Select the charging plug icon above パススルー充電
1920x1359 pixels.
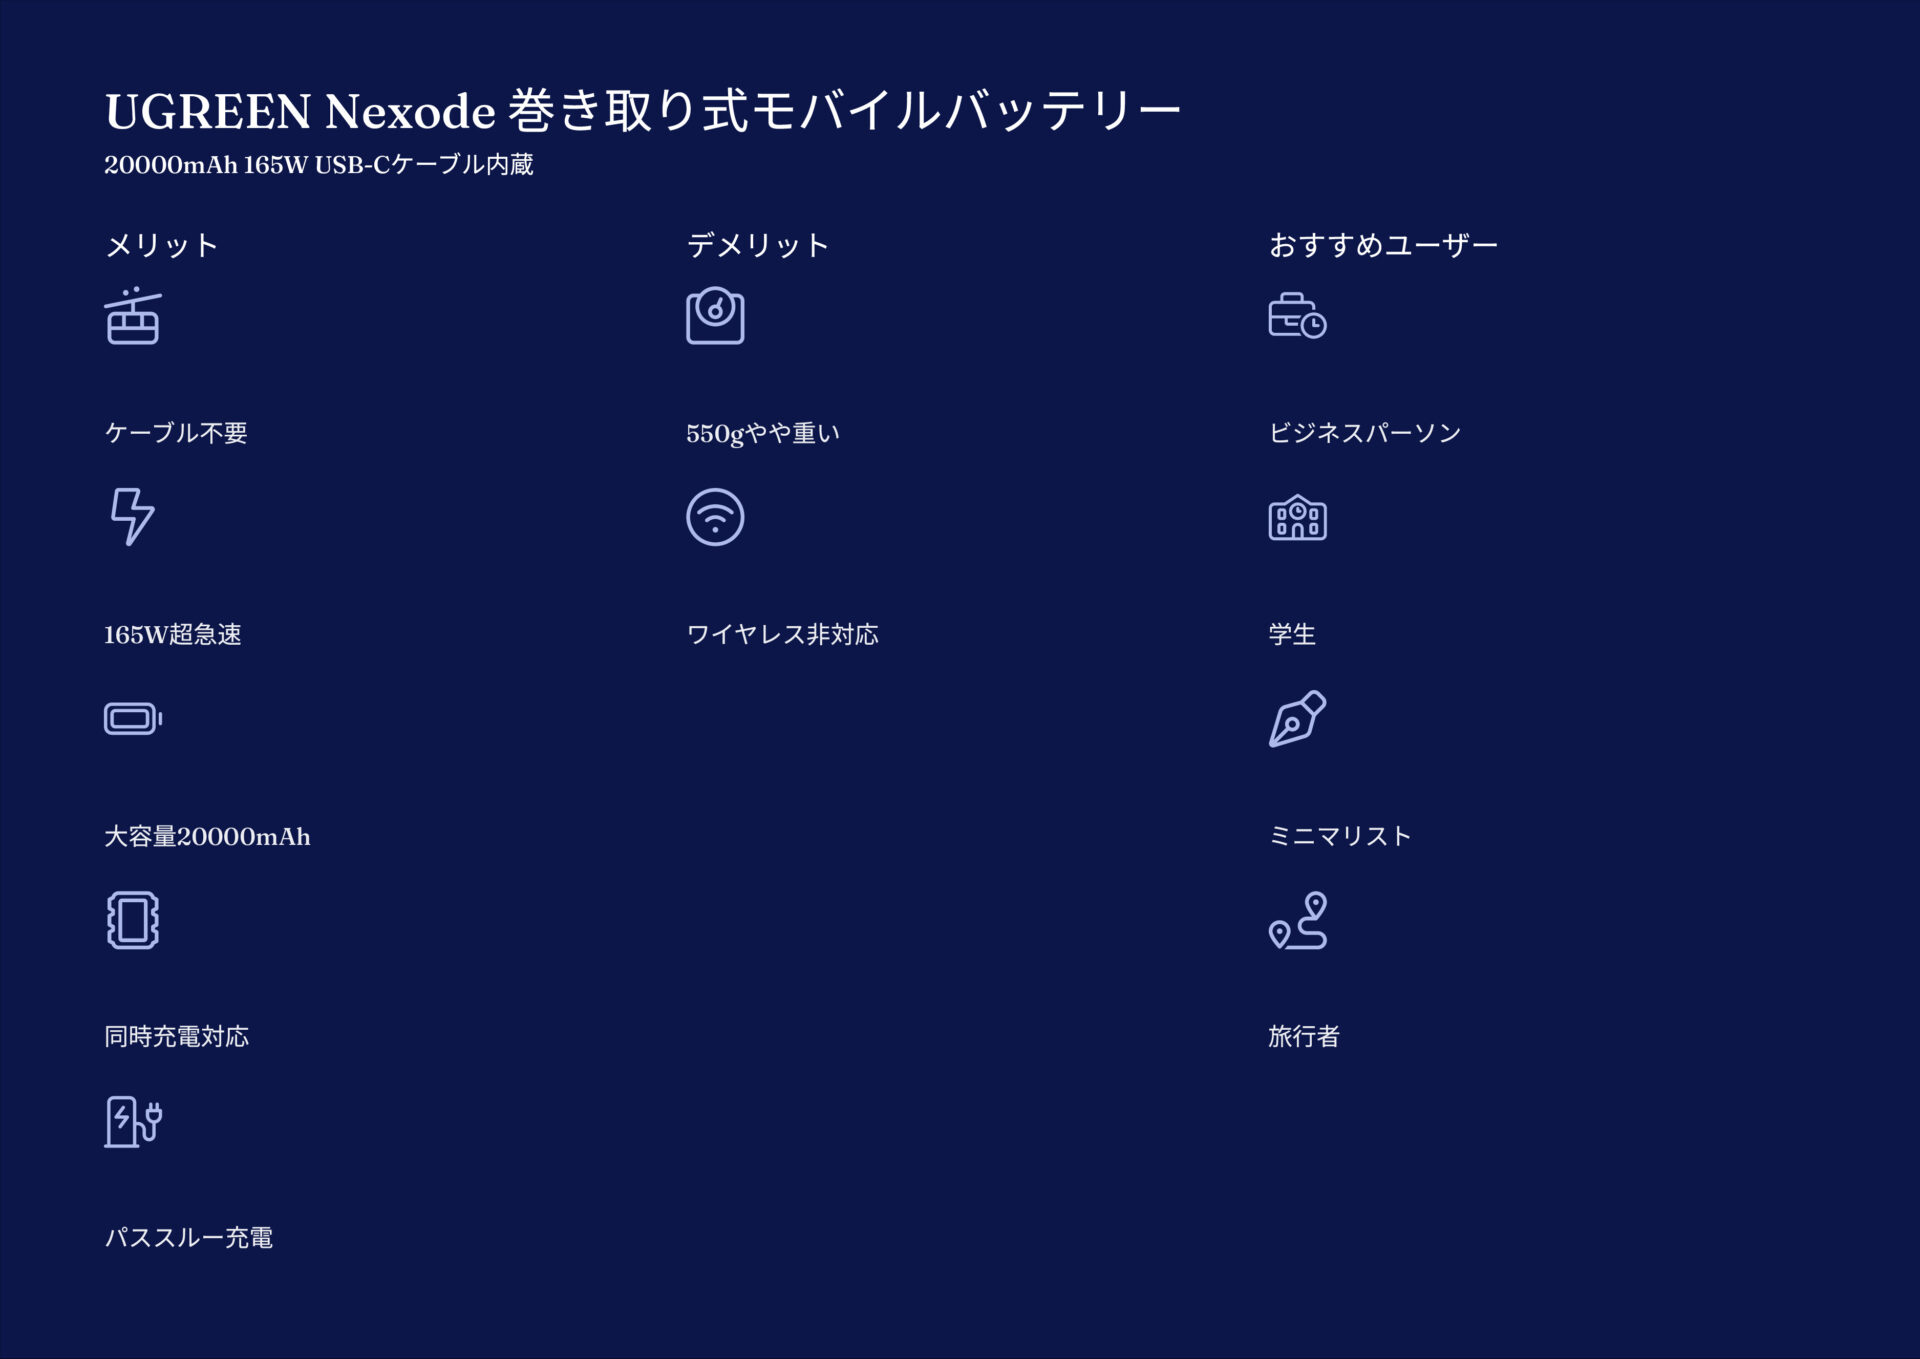tap(136, 1121)
